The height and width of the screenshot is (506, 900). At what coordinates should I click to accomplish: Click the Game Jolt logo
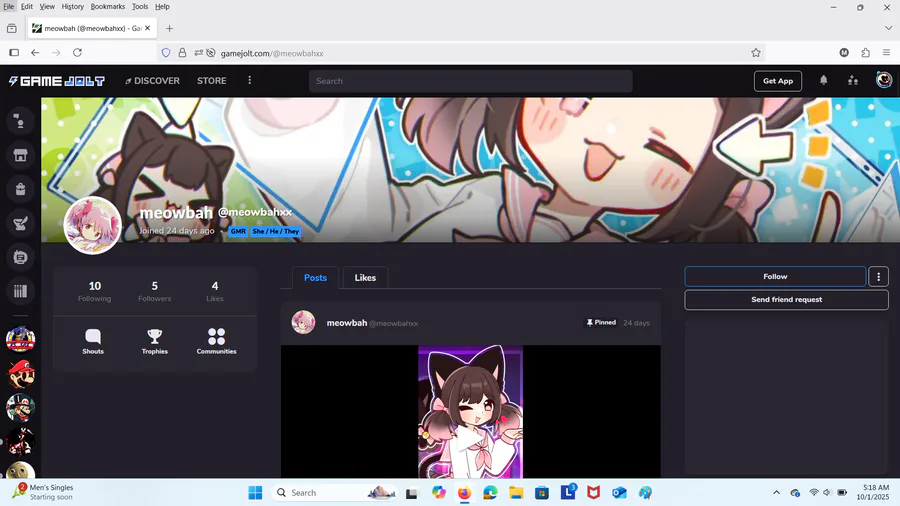tap(56, 81)
